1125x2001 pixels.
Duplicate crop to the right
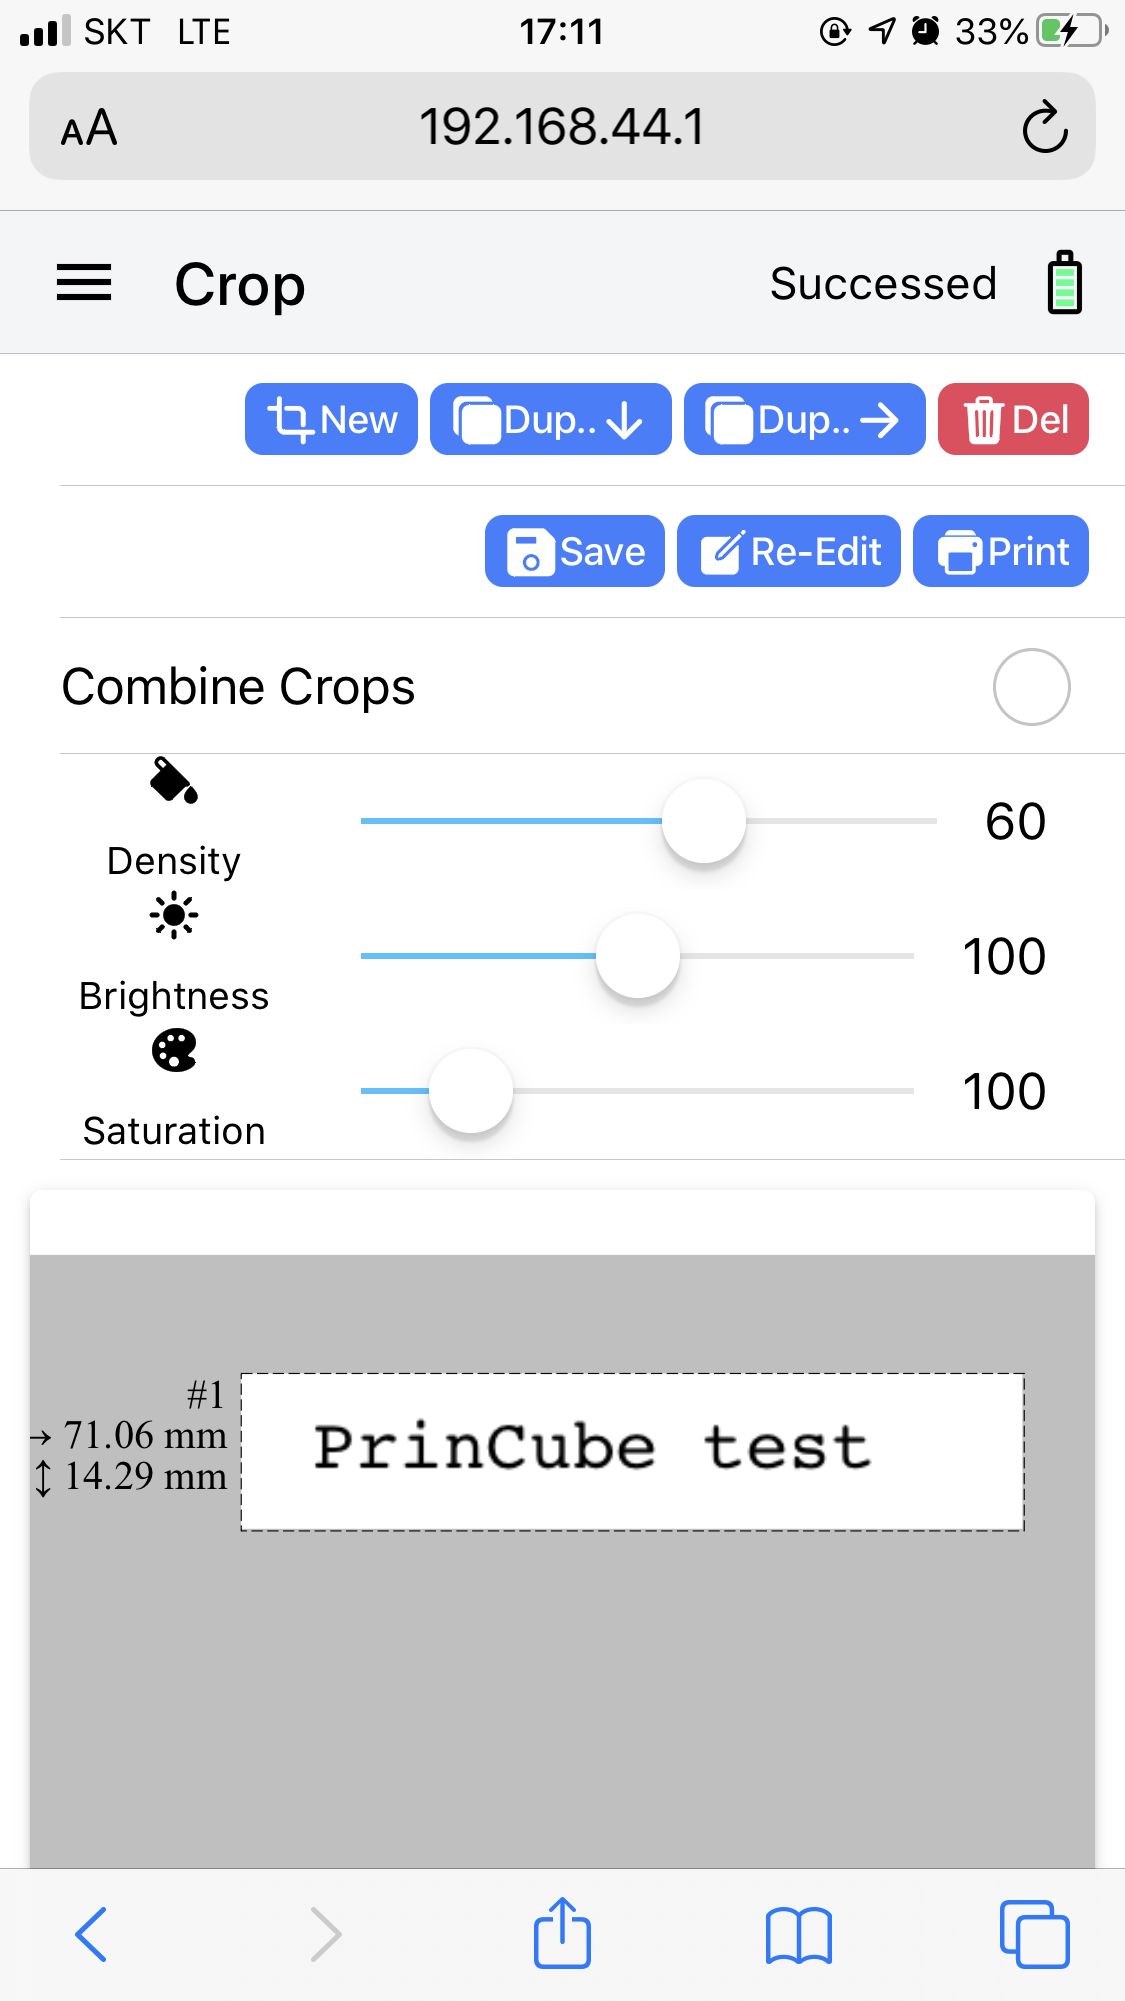(805, 419)
